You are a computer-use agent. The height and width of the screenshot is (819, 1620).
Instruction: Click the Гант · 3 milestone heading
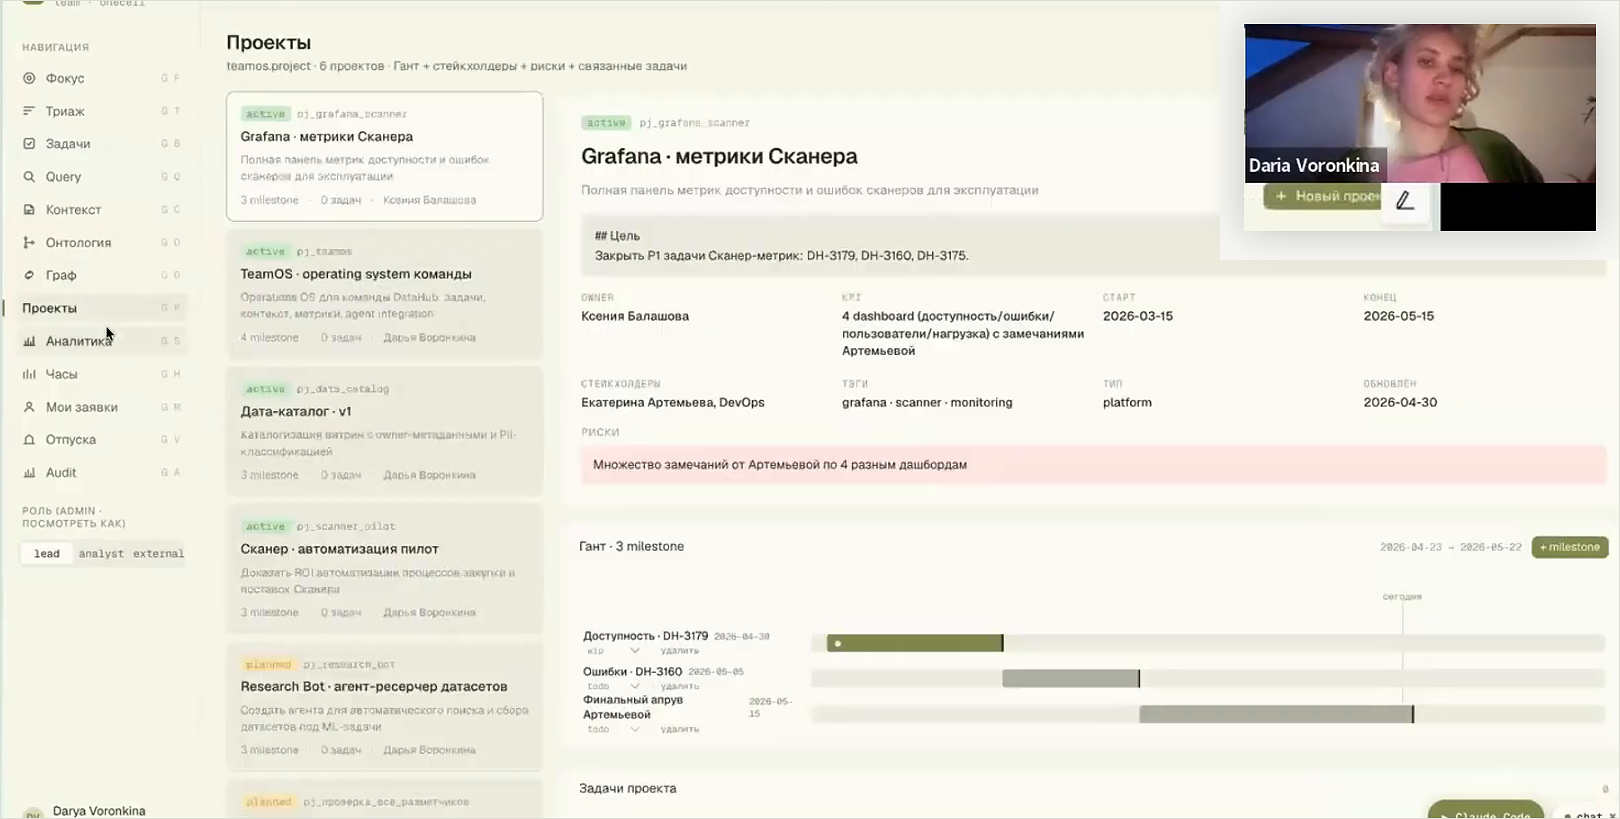coord(632,546)
